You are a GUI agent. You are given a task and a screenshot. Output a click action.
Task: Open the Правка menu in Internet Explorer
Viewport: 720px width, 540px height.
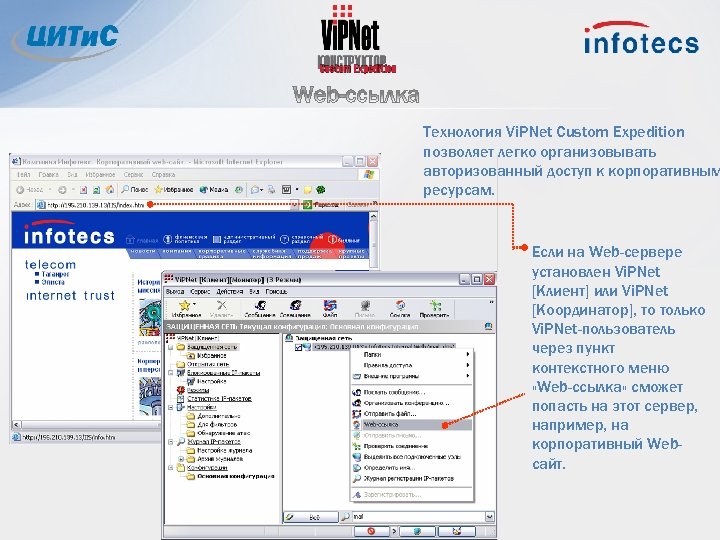(x=48, y=174)
